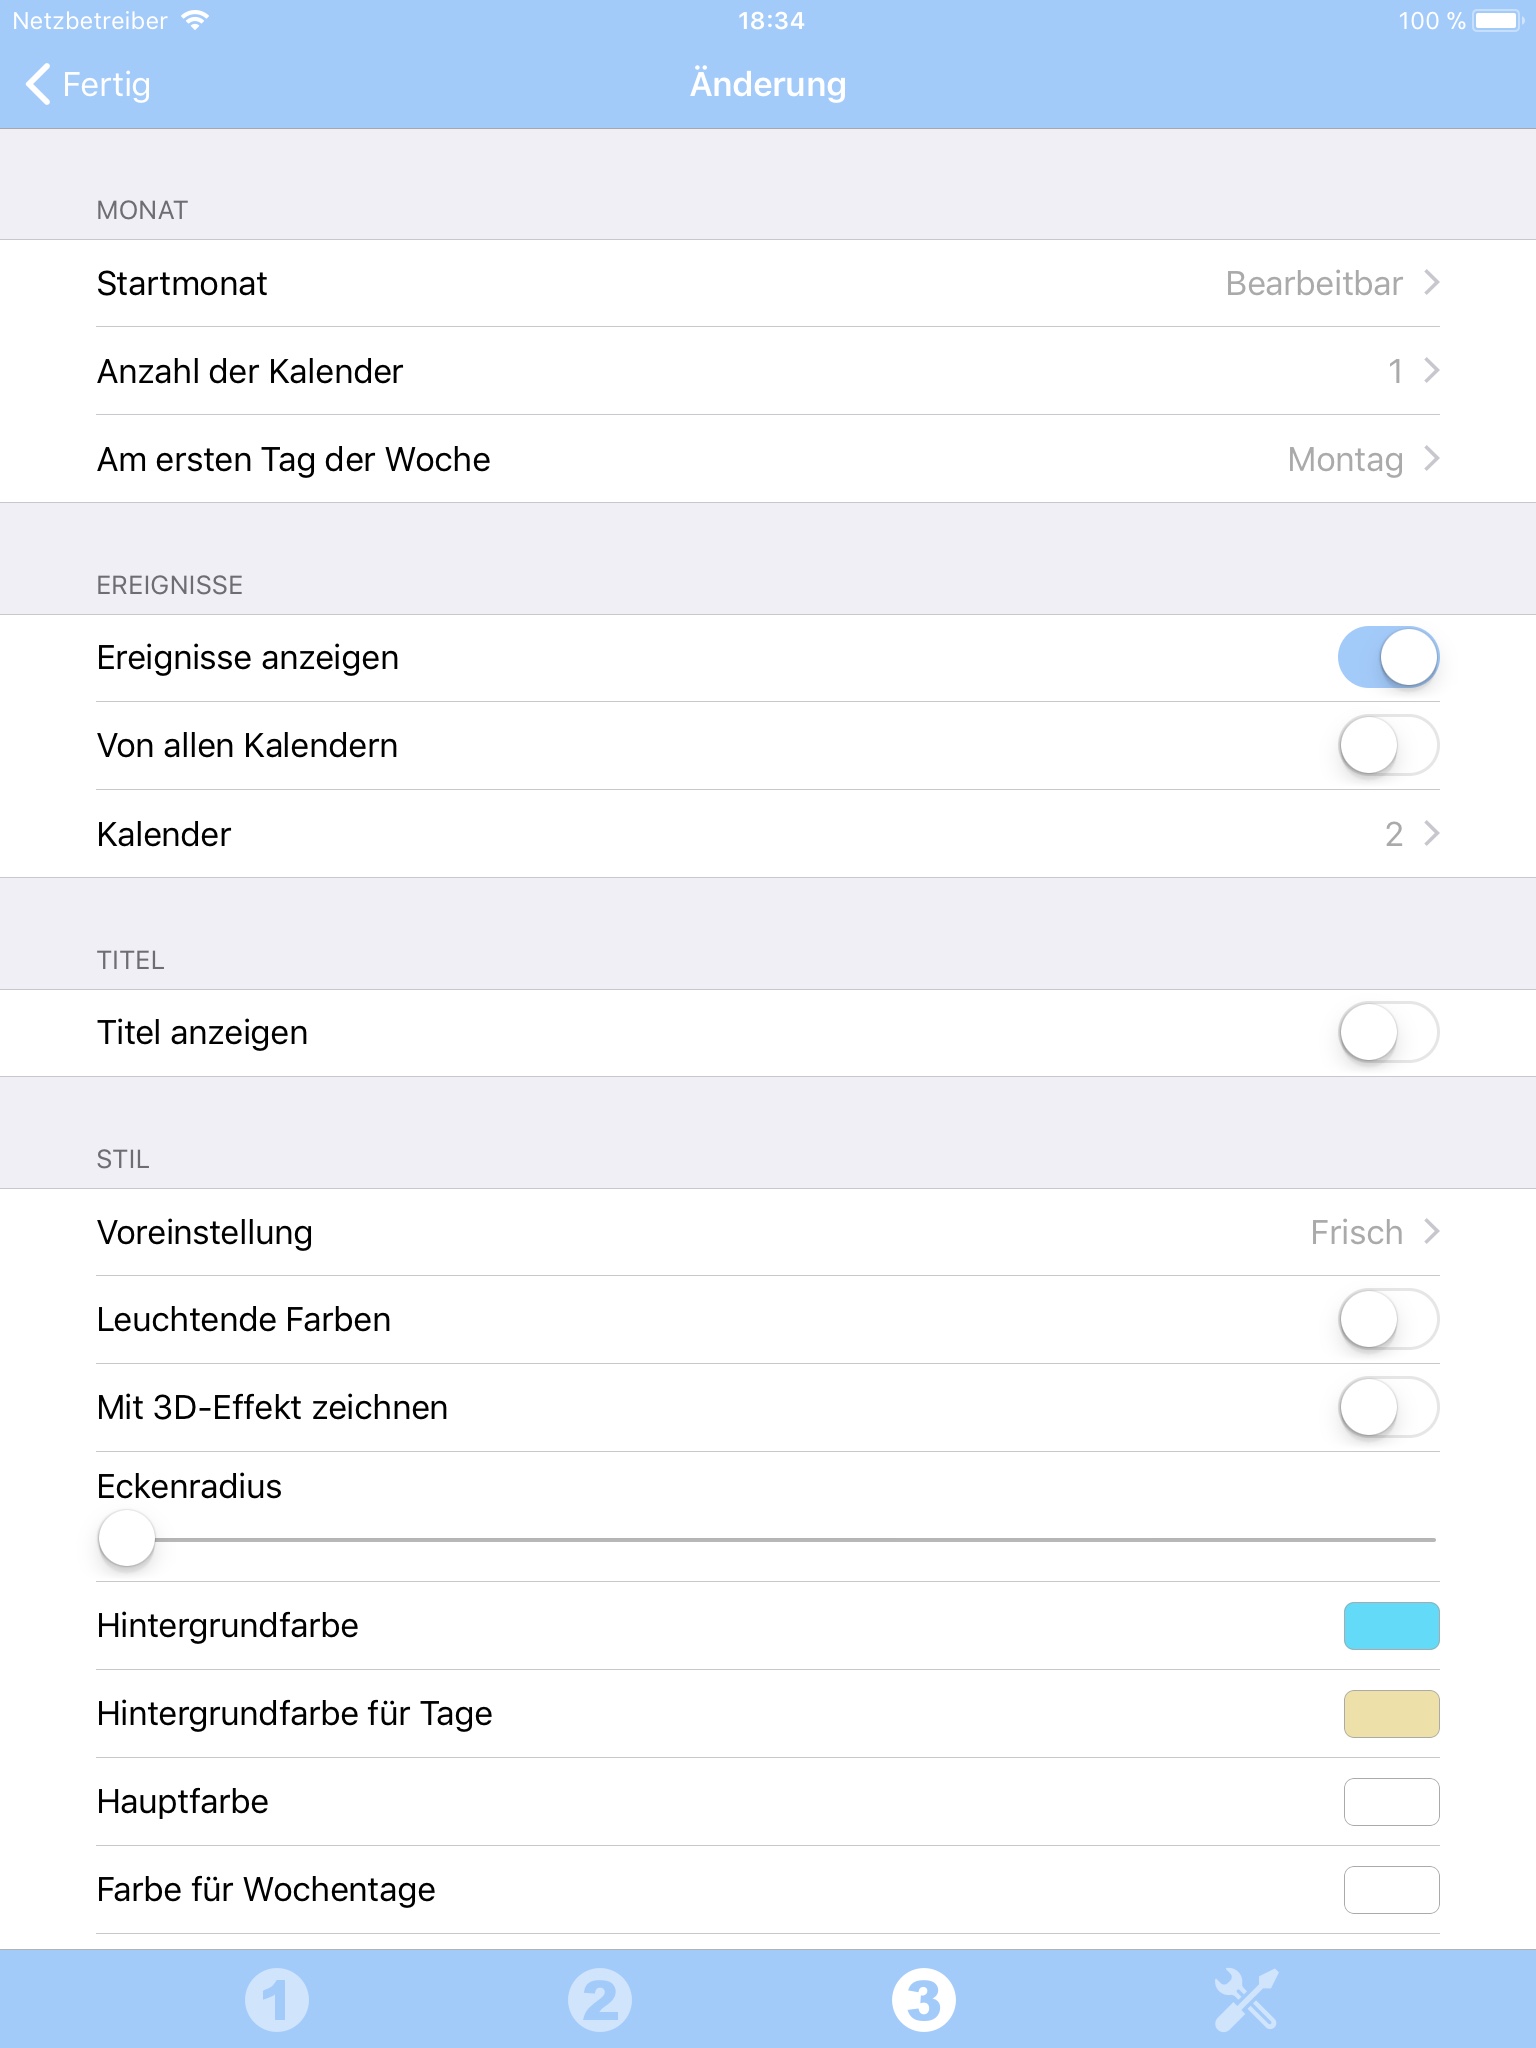Tap the back chevron beside Fertig
This screenshot has width=1536, height=2048.
click(x=37, y=84)
